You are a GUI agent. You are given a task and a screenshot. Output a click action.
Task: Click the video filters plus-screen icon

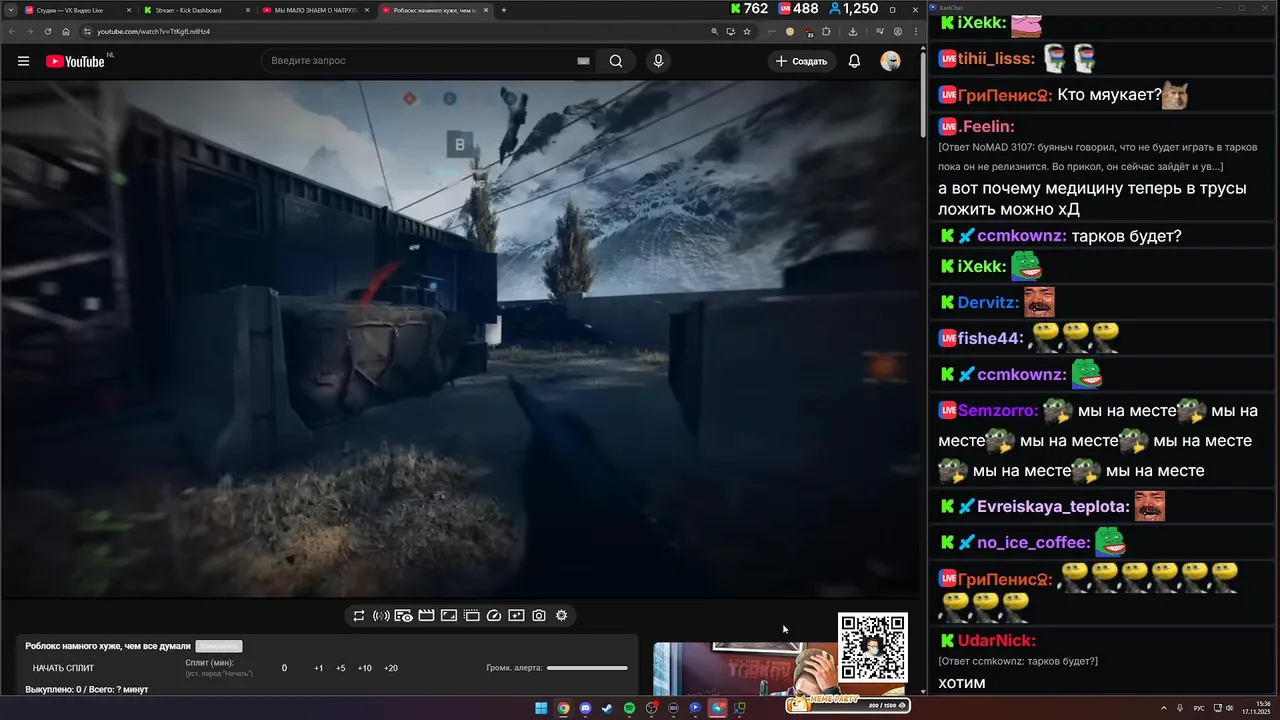[x=516, y=616]
